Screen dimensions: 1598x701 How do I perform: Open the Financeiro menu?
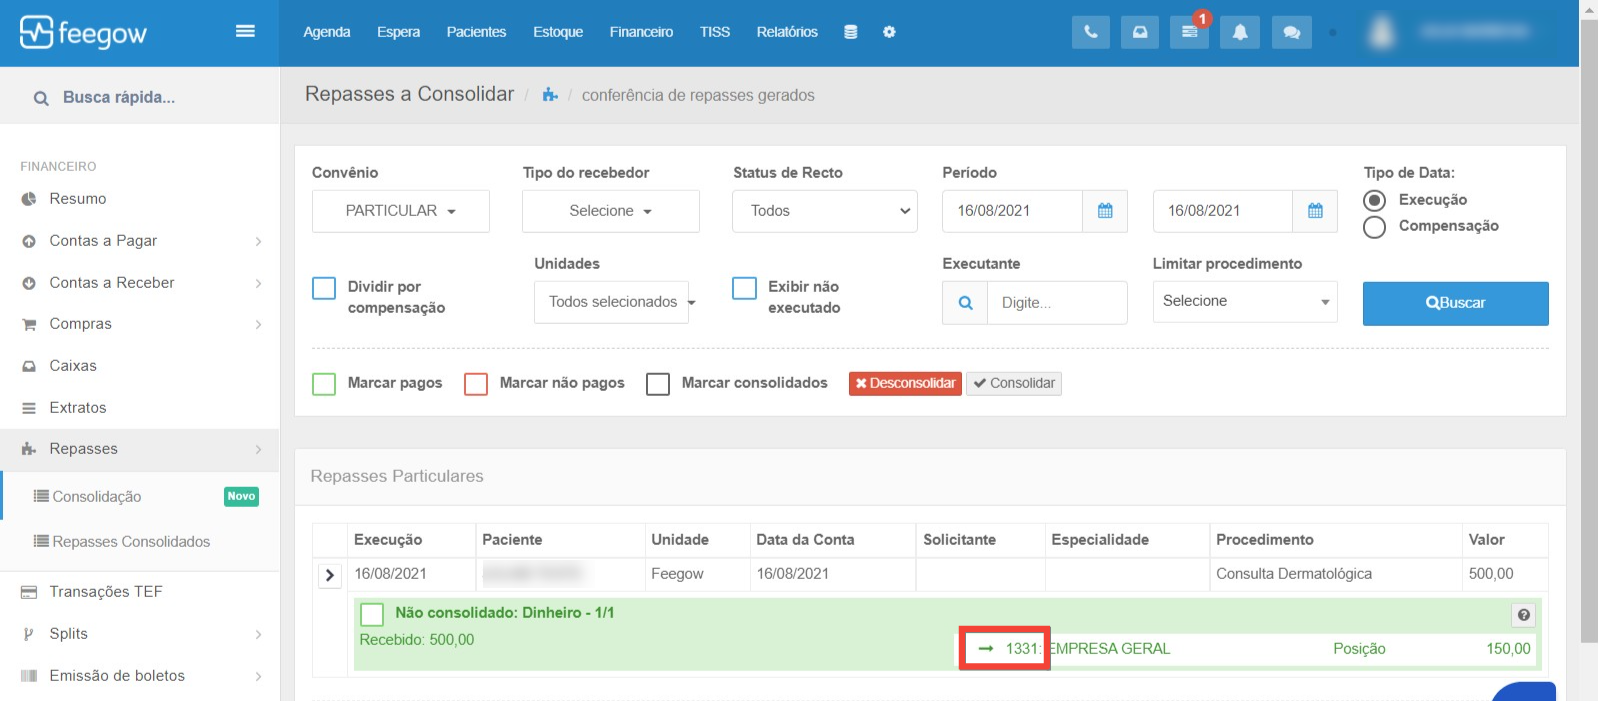(x=641, y=32)
